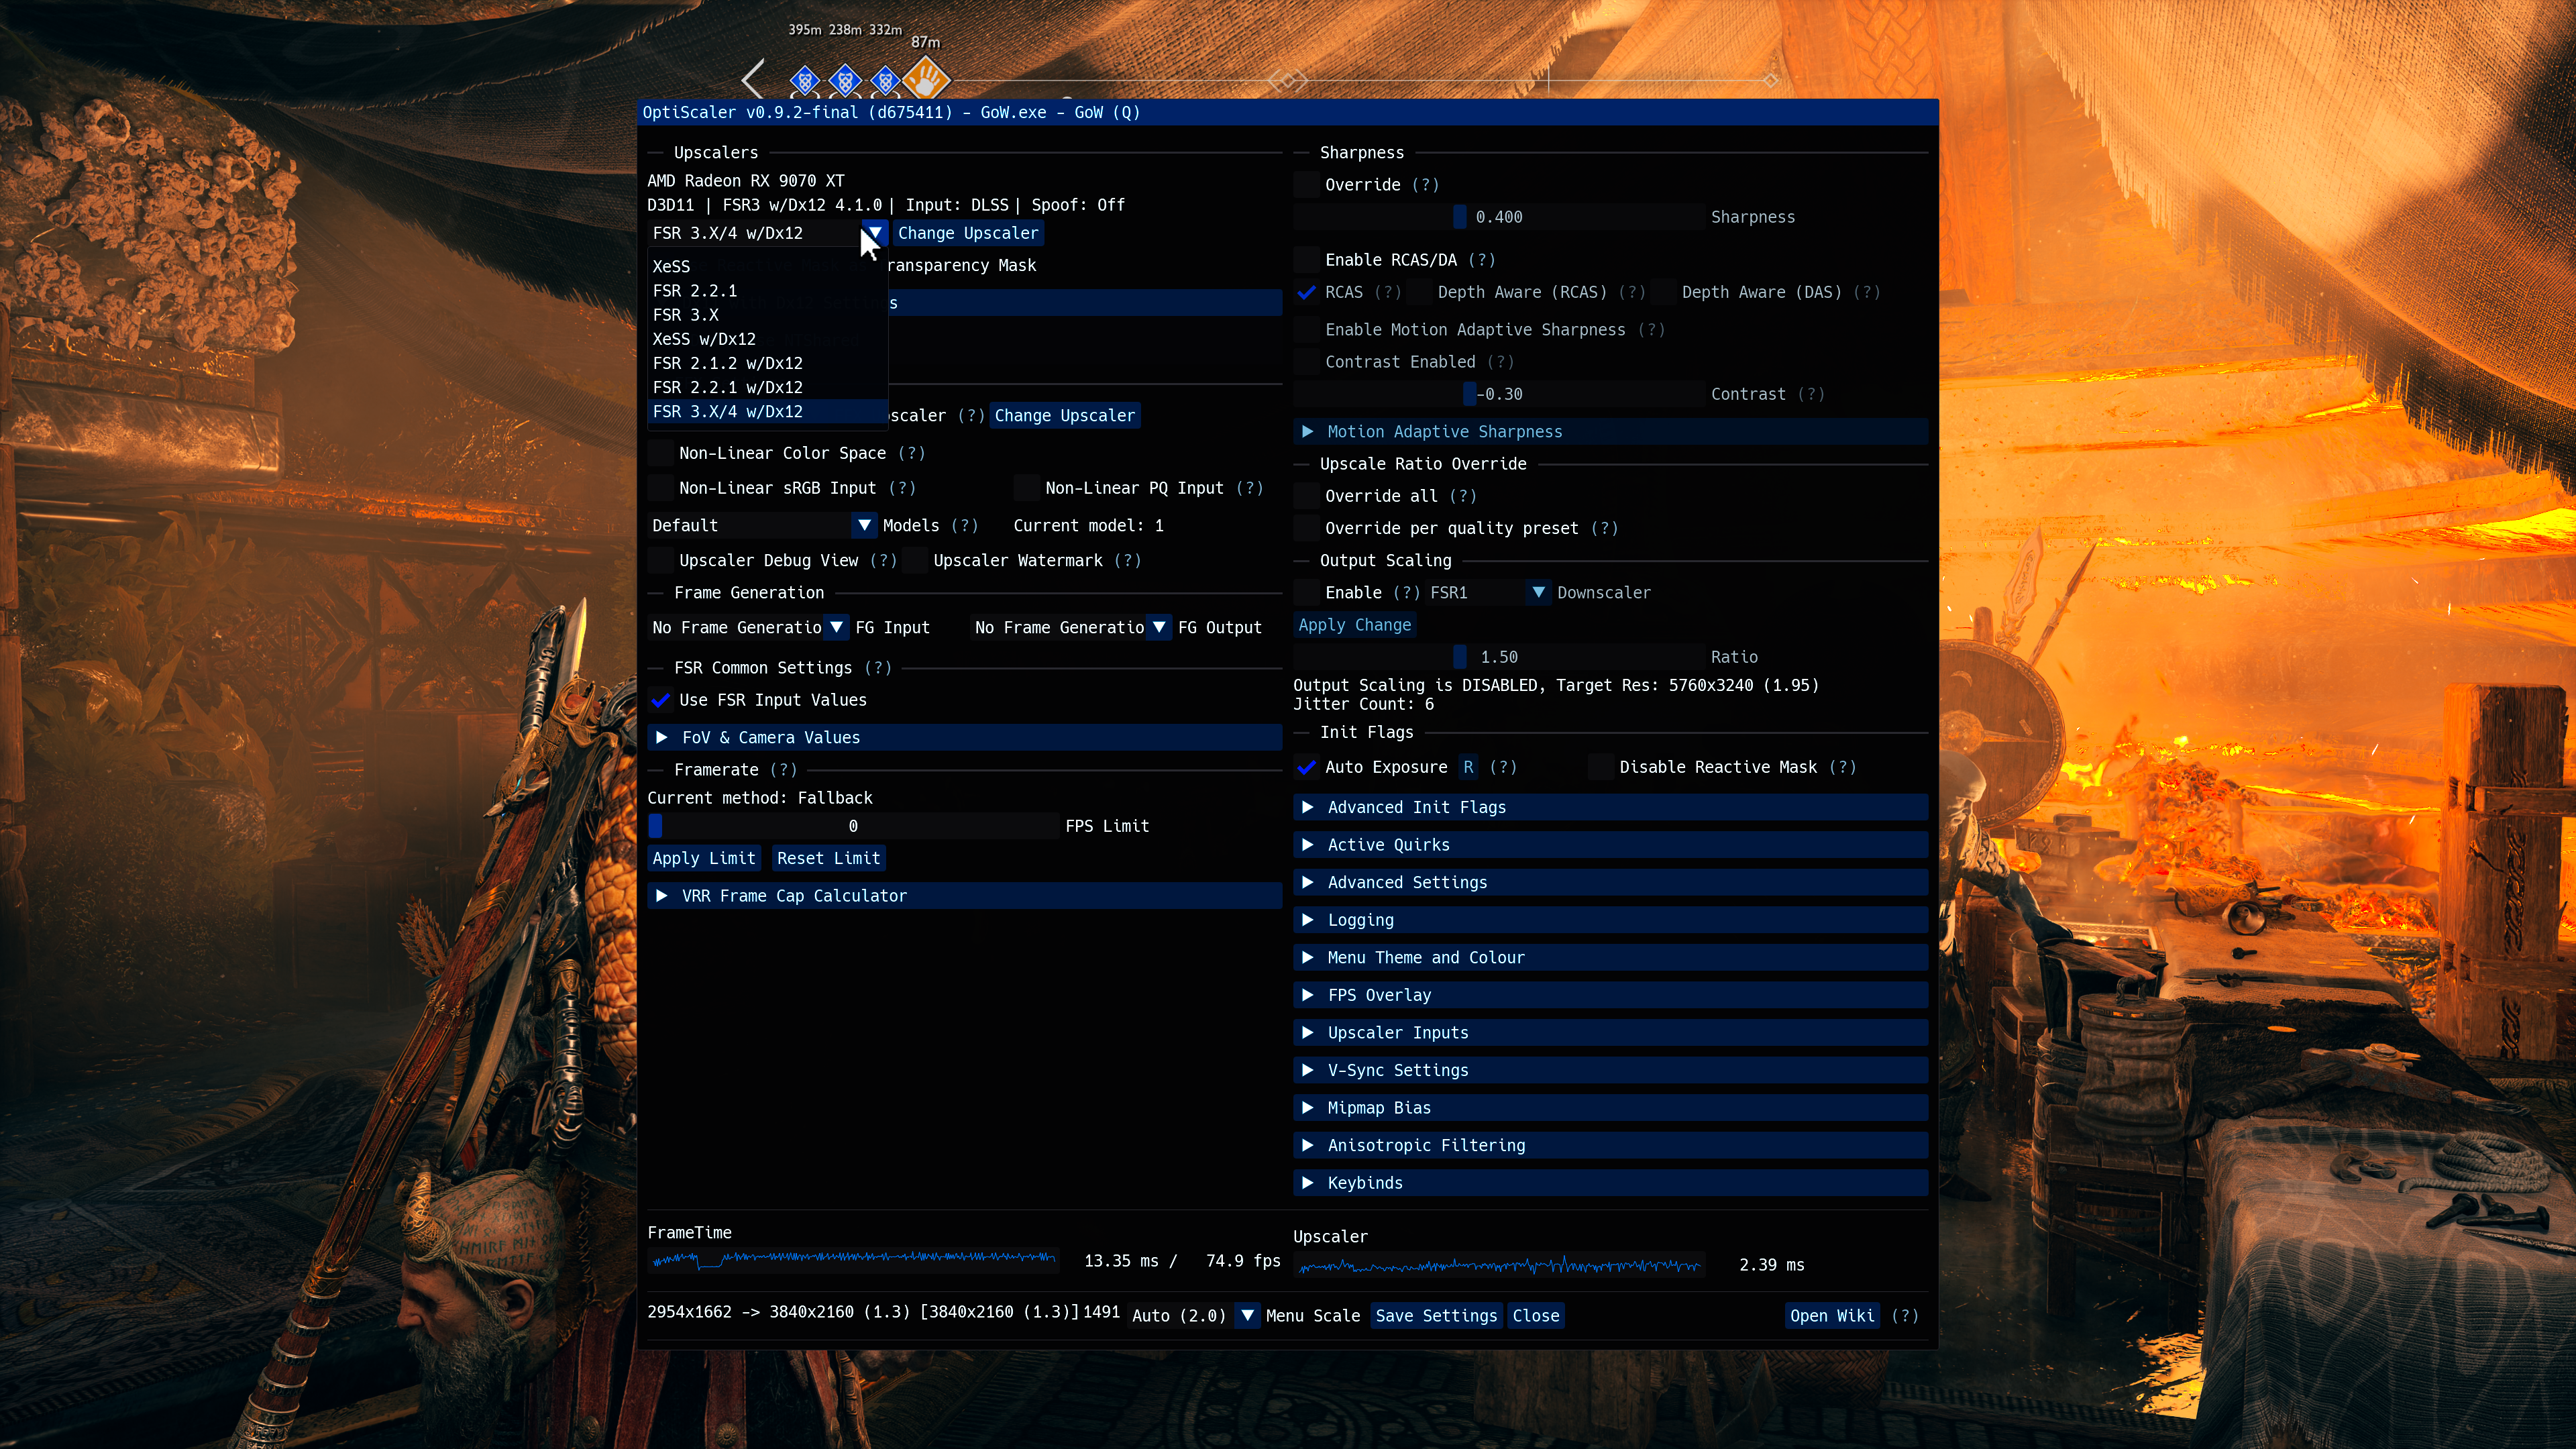The width and height of the screenshot is (2576, 1449).
Task: Click the help marker after Depth Aware (DAS)
Action: (x=1866, y=292)
